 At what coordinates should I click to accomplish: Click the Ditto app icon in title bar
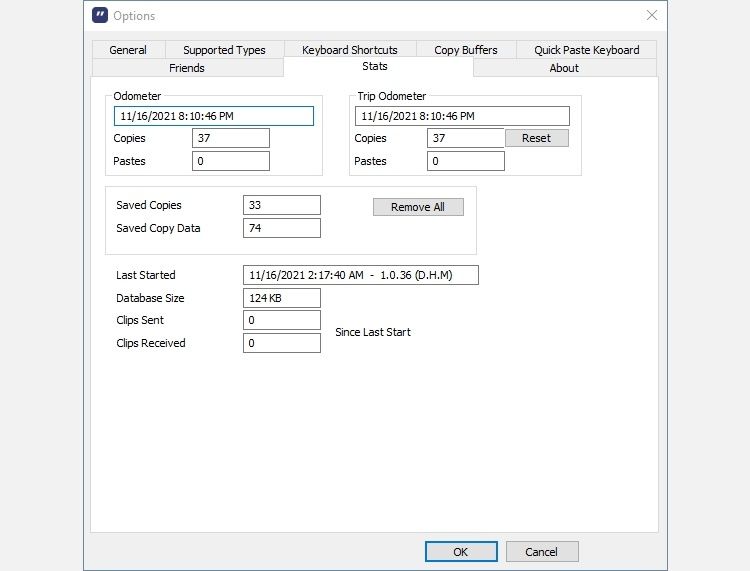coord(100,15)
